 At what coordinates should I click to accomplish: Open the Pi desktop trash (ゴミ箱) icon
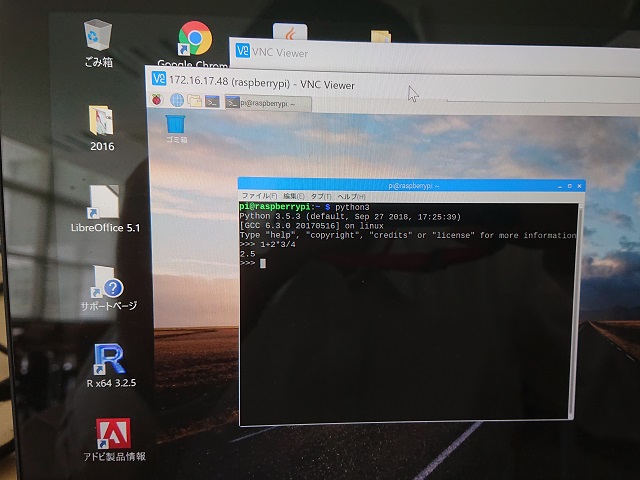[x=176, y=126]
